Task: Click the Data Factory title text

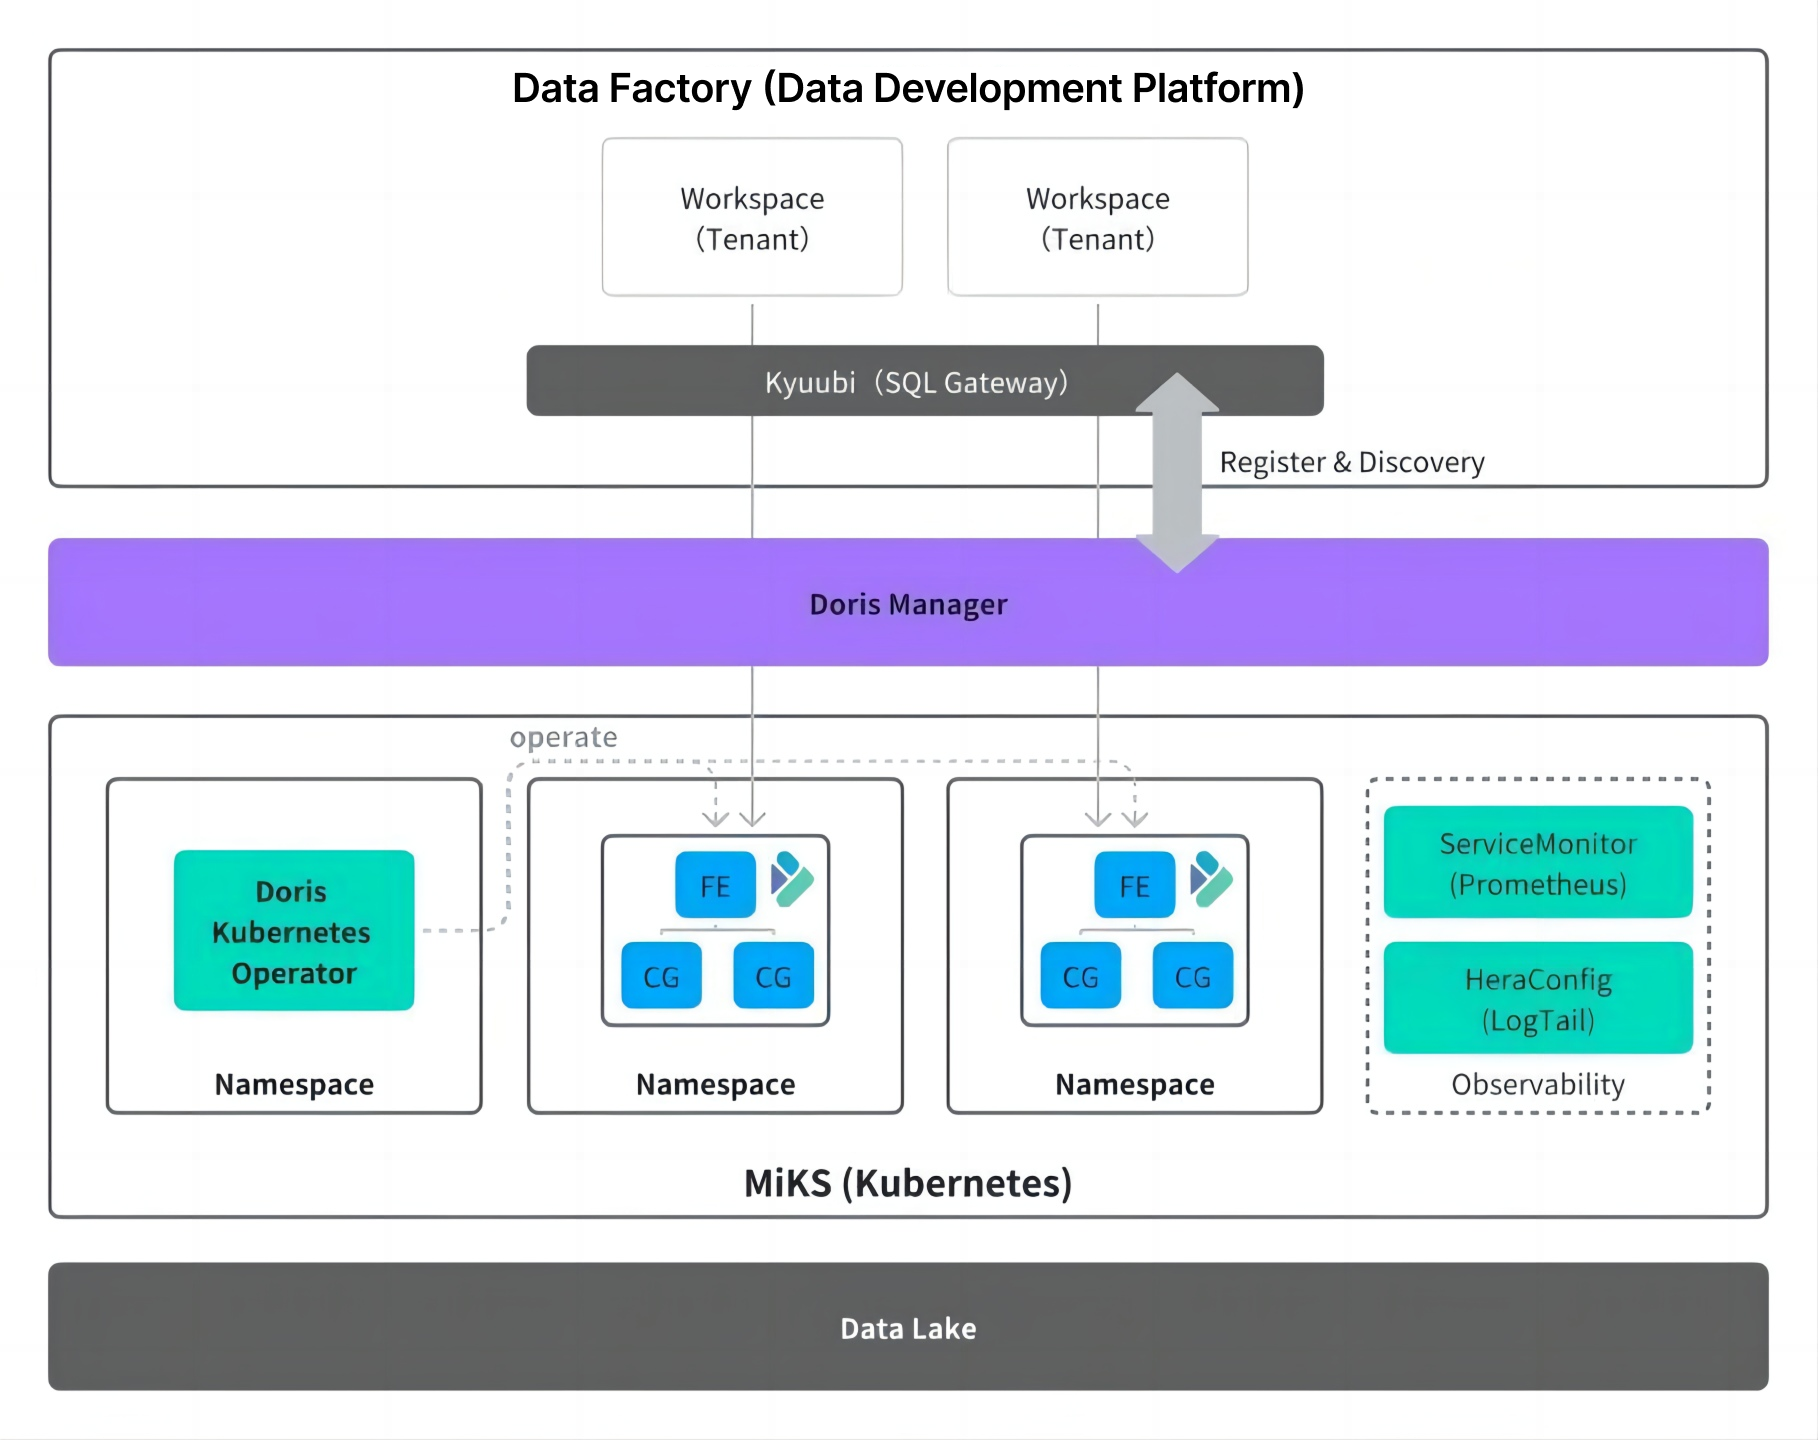Action: click(908, 88)
